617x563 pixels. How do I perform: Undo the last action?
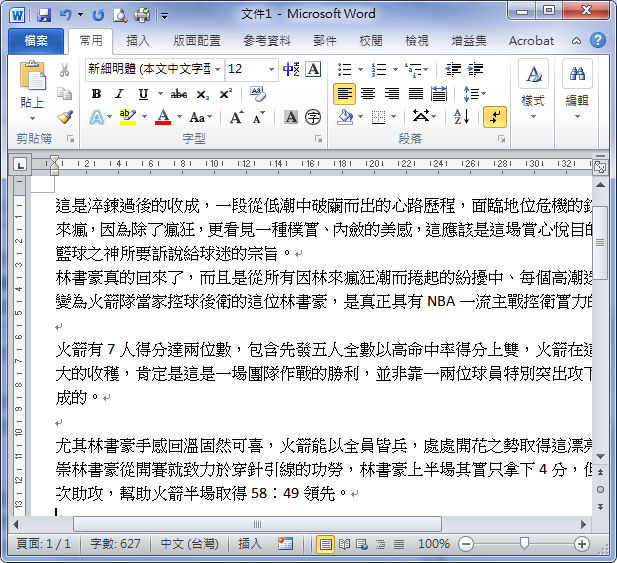pos(65,15)
